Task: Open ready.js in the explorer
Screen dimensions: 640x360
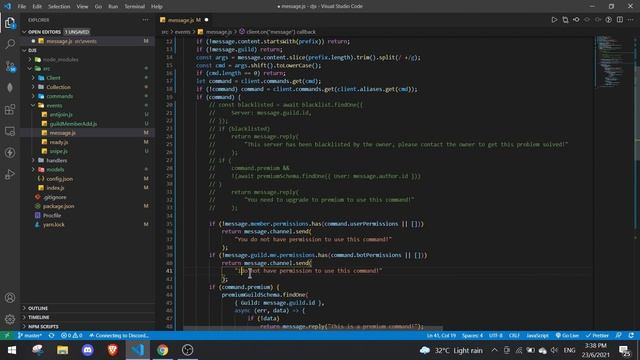Action: [59, 142]
